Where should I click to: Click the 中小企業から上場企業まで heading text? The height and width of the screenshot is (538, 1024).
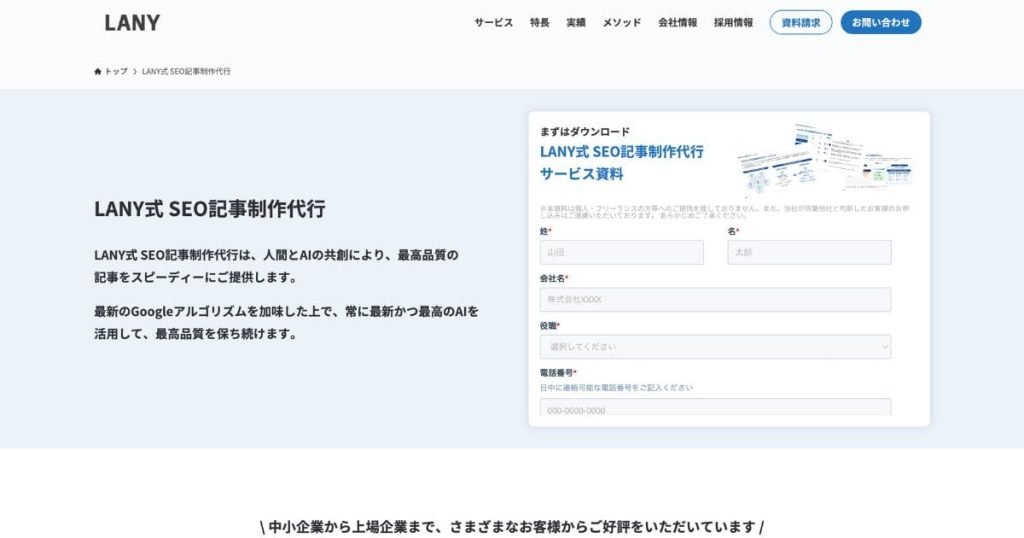pyautogui.click(x=512, y=526)
